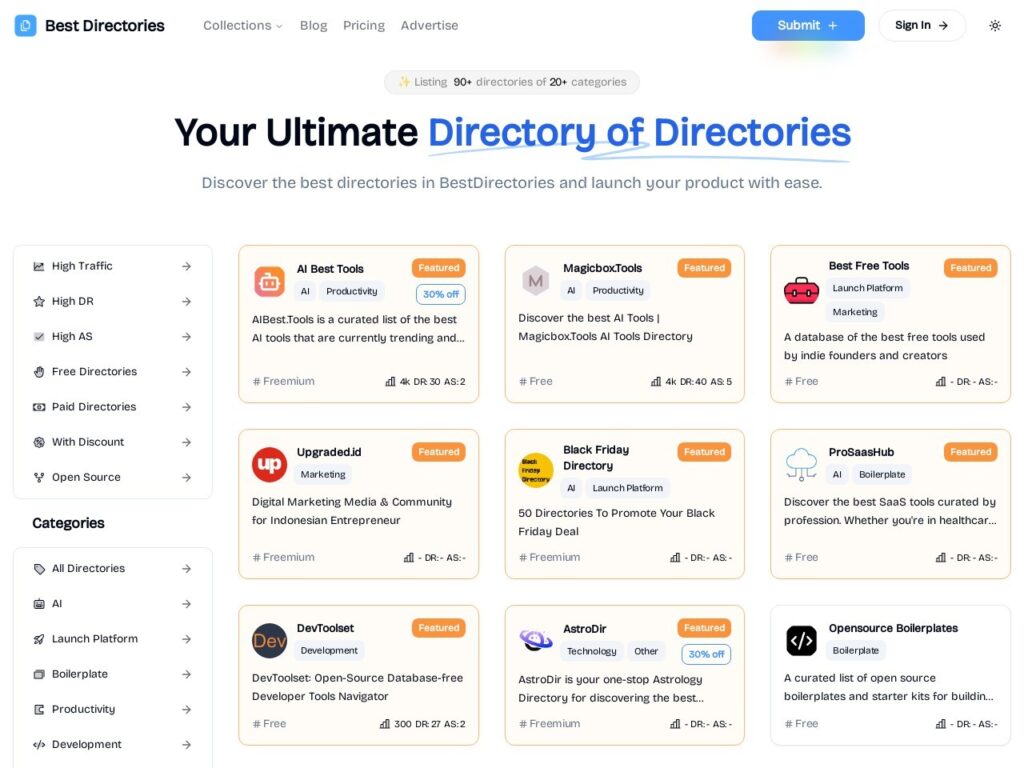The width and height of the screenshot is (1024, 768).
Task: Click the Launch Platform rocket icon
Action: click(39, 639)
